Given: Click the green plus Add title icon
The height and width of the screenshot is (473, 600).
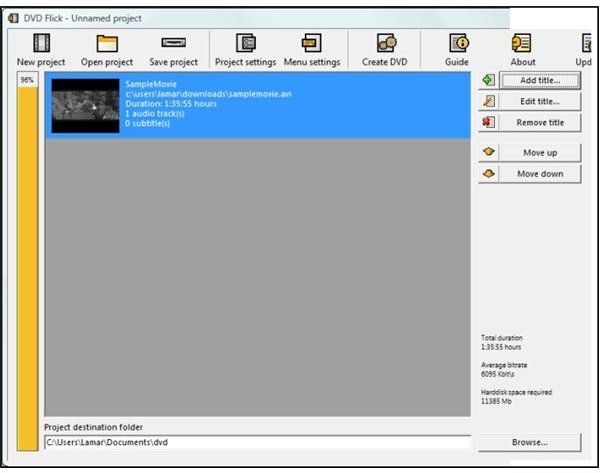Looking at the screenshot, I should point(488,80).
